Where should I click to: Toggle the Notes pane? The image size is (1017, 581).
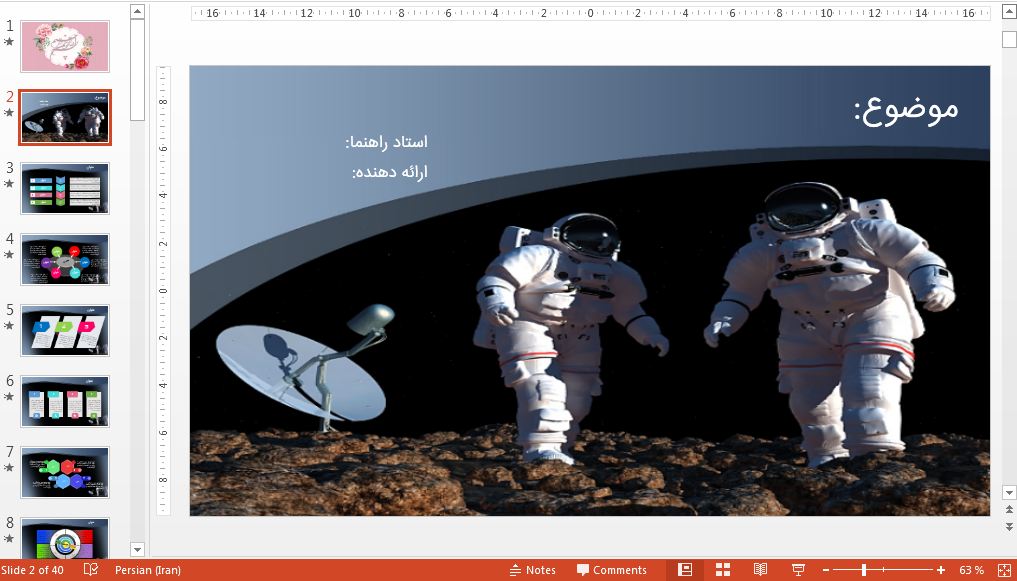[x=532, y=570]
